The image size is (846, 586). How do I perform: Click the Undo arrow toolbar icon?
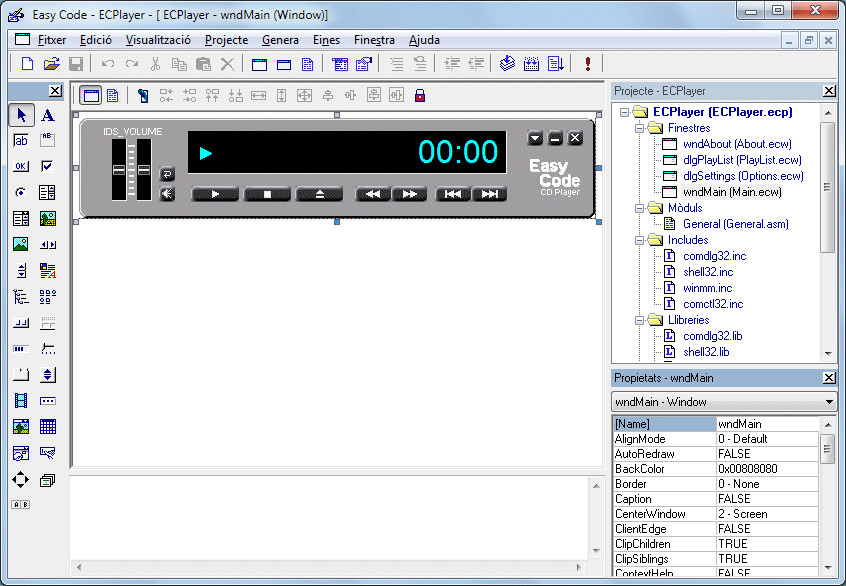click(108, 64)
